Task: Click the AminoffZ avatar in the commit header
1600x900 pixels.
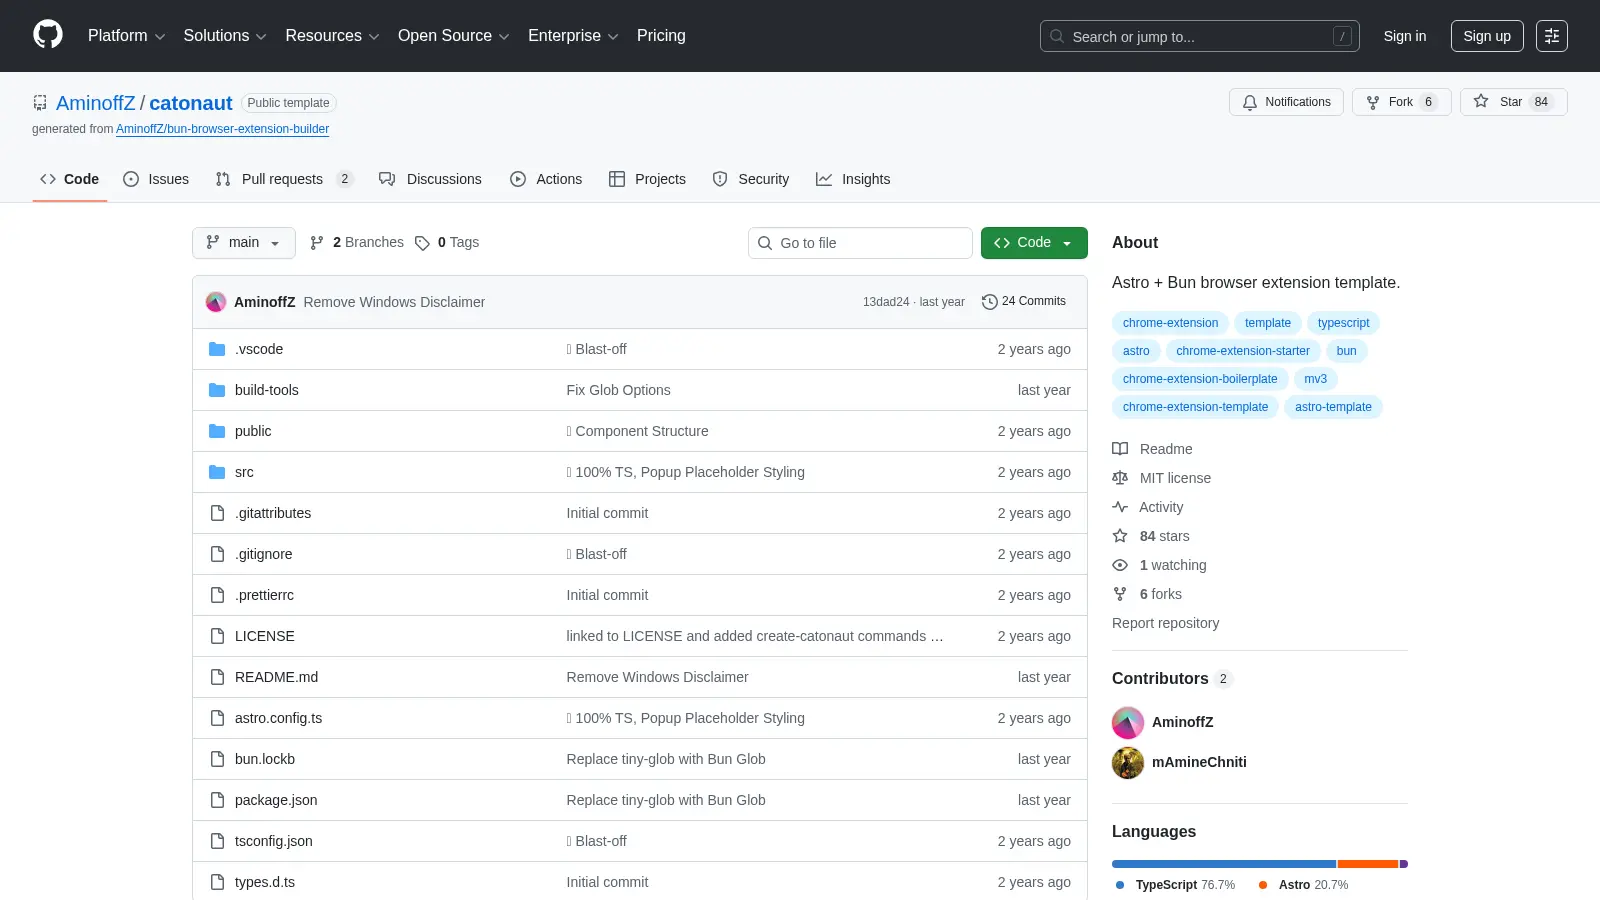Action: click(x=216, y=302)
